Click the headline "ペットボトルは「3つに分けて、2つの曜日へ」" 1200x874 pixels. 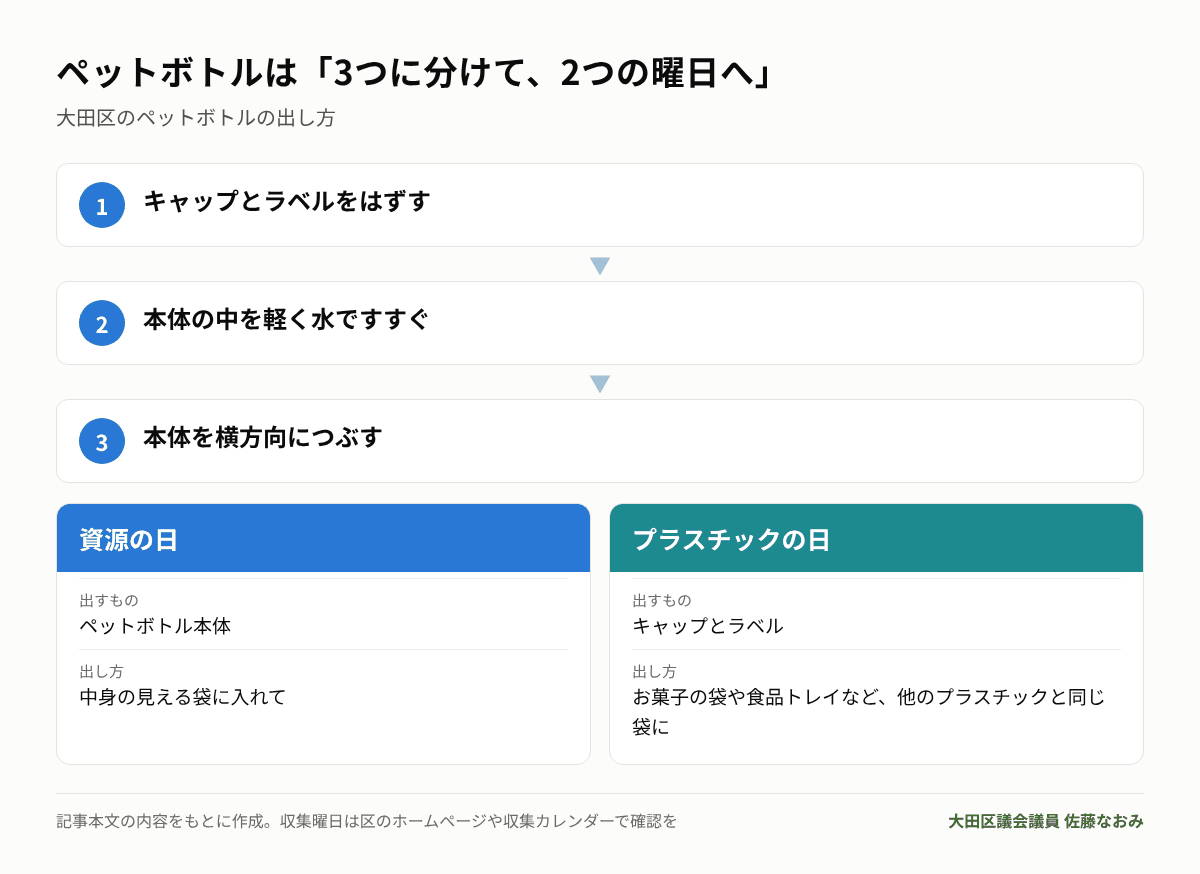416,74
